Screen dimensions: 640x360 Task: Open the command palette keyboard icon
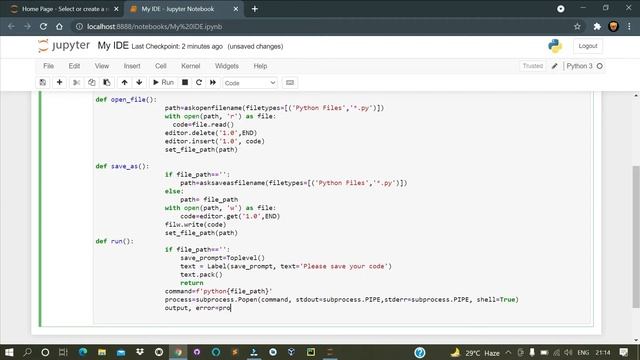290,83
